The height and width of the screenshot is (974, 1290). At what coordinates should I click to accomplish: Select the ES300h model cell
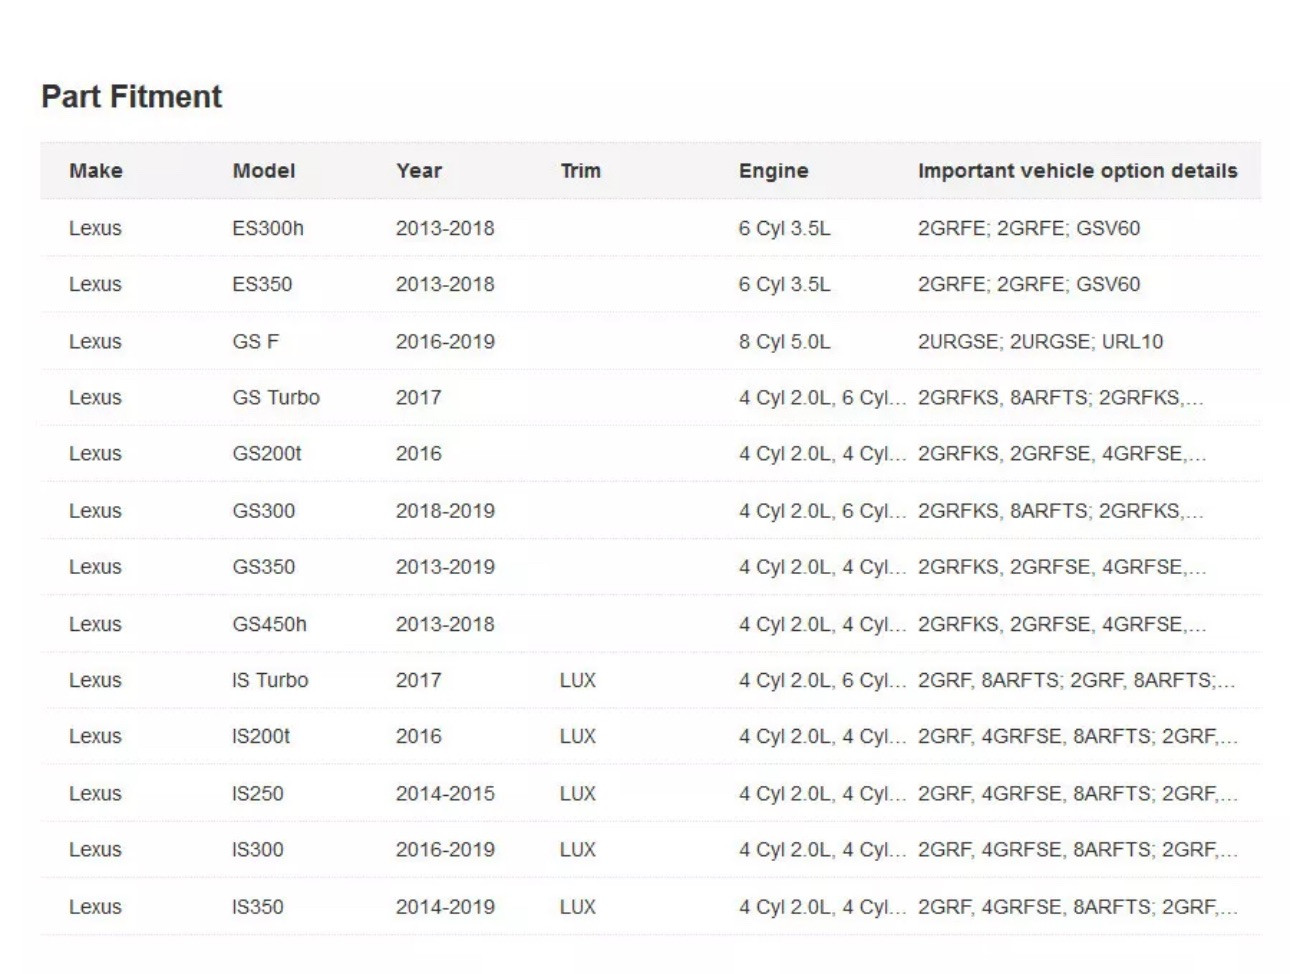[x=267, y=228]
